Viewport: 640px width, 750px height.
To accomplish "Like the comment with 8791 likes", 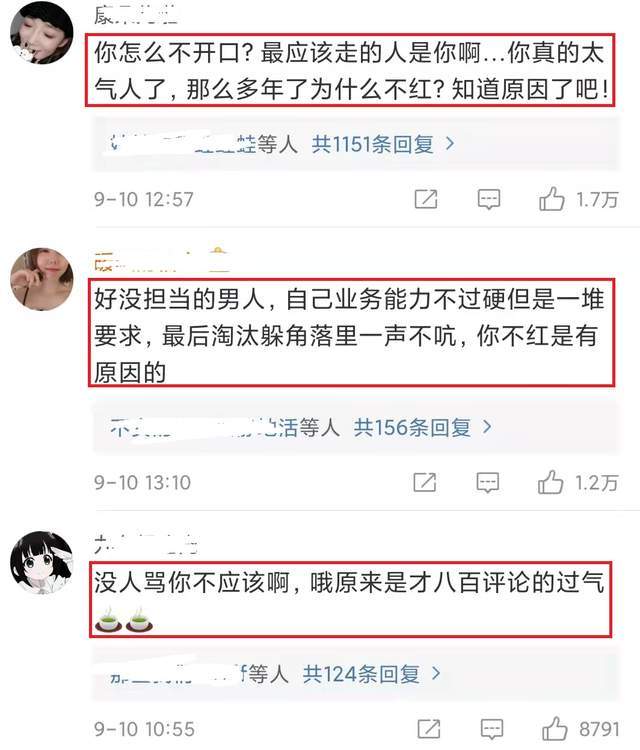I will [x=554, y=728].
